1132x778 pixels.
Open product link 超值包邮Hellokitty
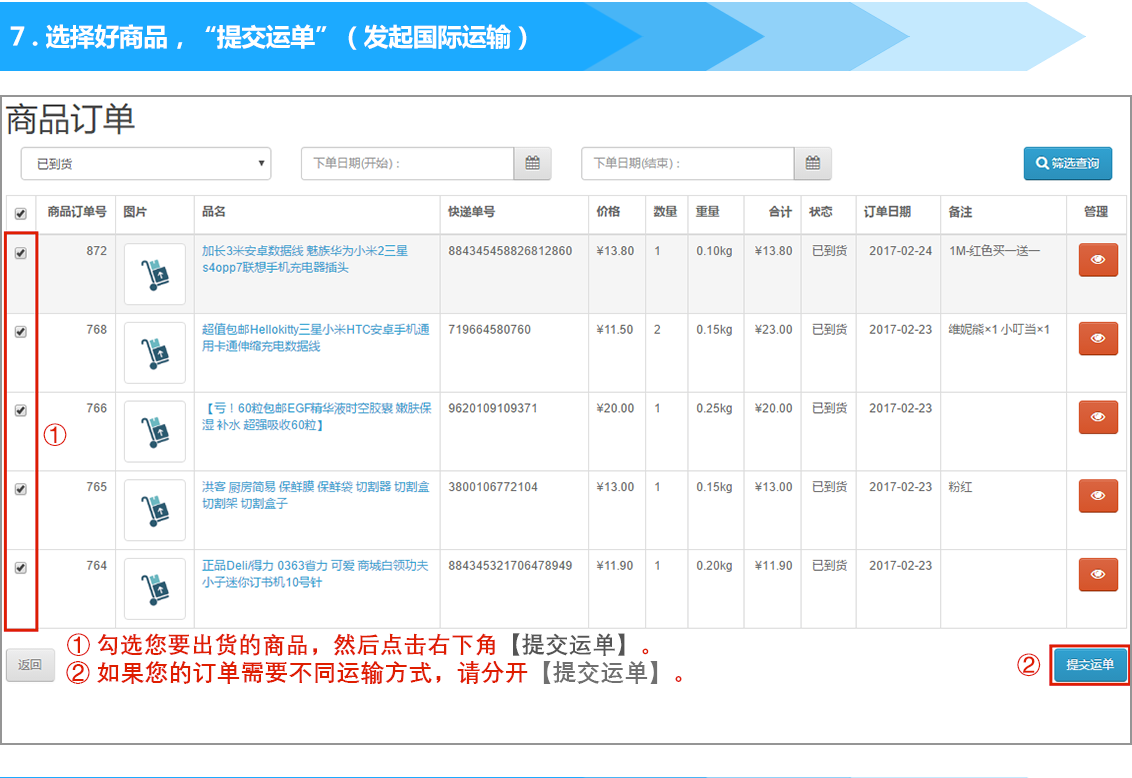[315, 338]
